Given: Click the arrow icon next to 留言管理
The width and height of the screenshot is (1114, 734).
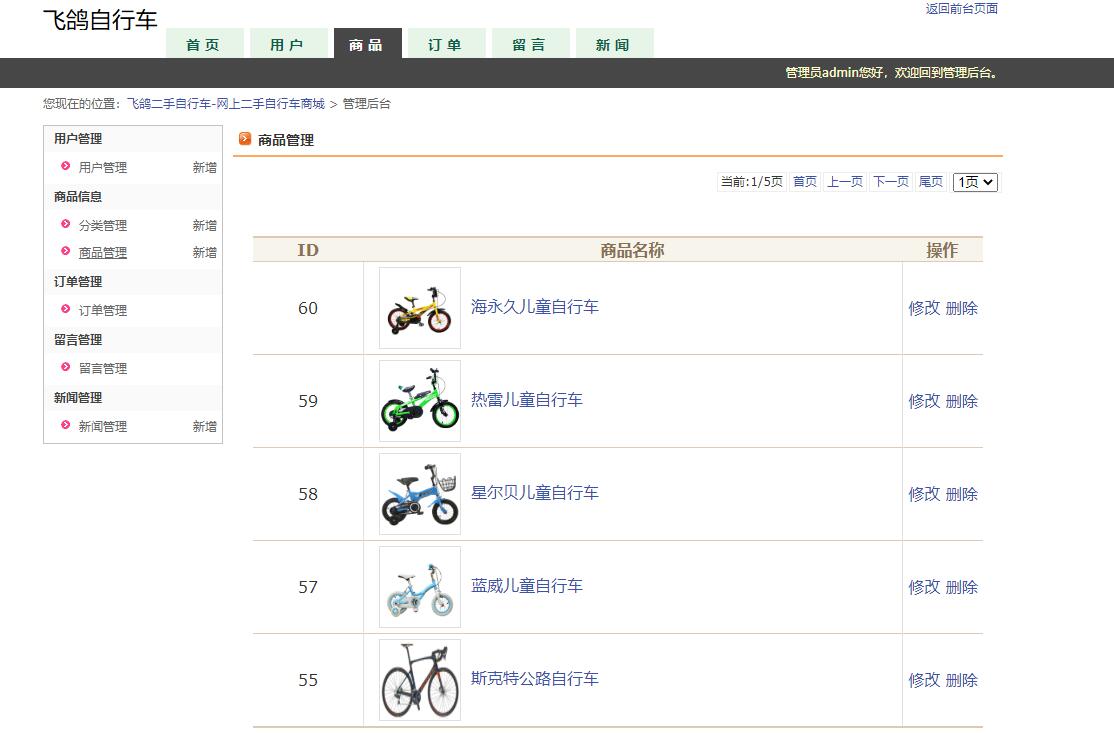Looking at the screenshot, I should (x=64, y=368).
